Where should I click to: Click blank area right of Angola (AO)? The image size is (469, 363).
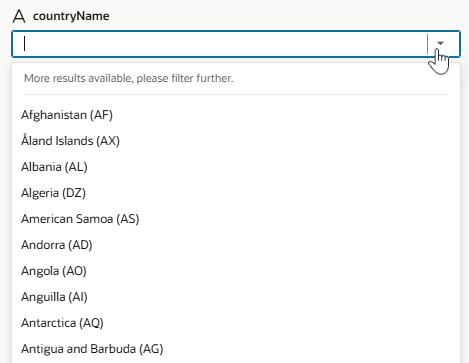coord(273,271)
